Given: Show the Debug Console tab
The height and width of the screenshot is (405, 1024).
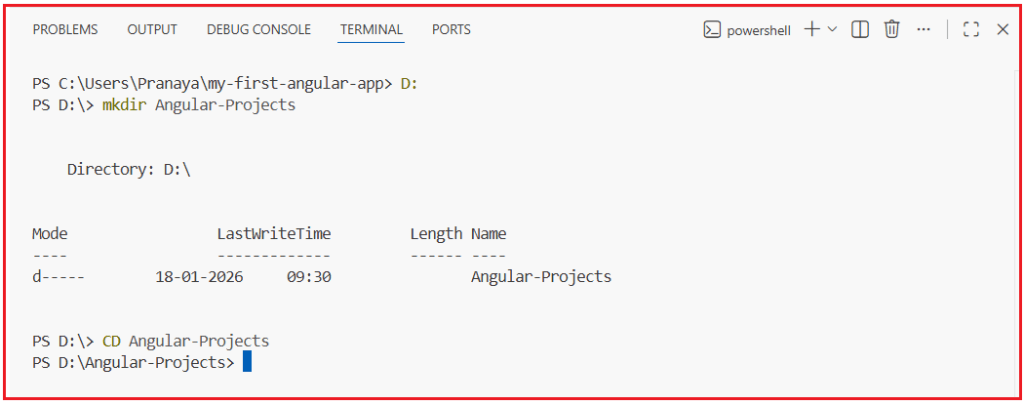Looking at the screenshot, I should tap(258, 30).
